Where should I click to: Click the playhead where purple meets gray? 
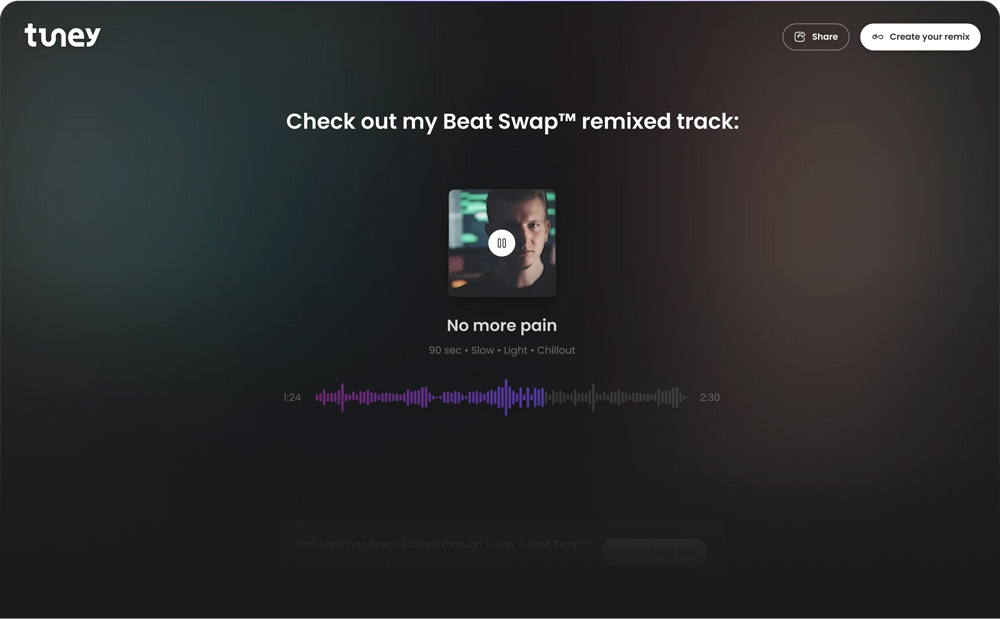[545, 397]
